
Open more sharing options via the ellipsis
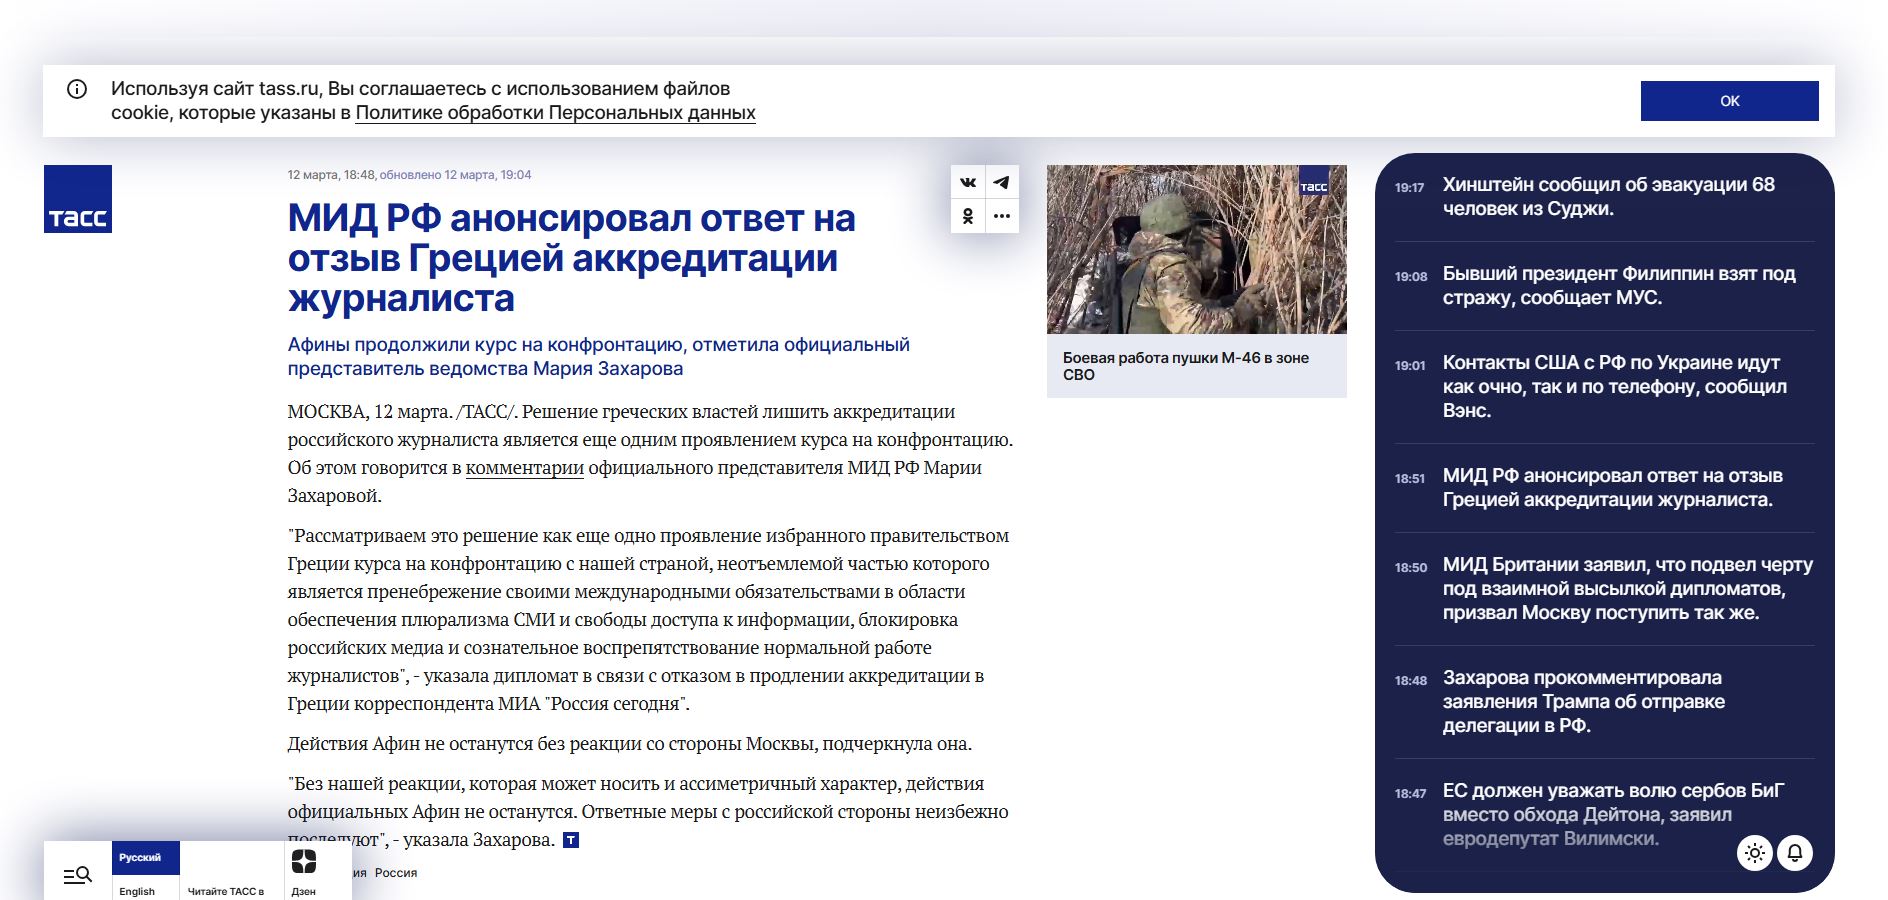tap(1001, 216)
